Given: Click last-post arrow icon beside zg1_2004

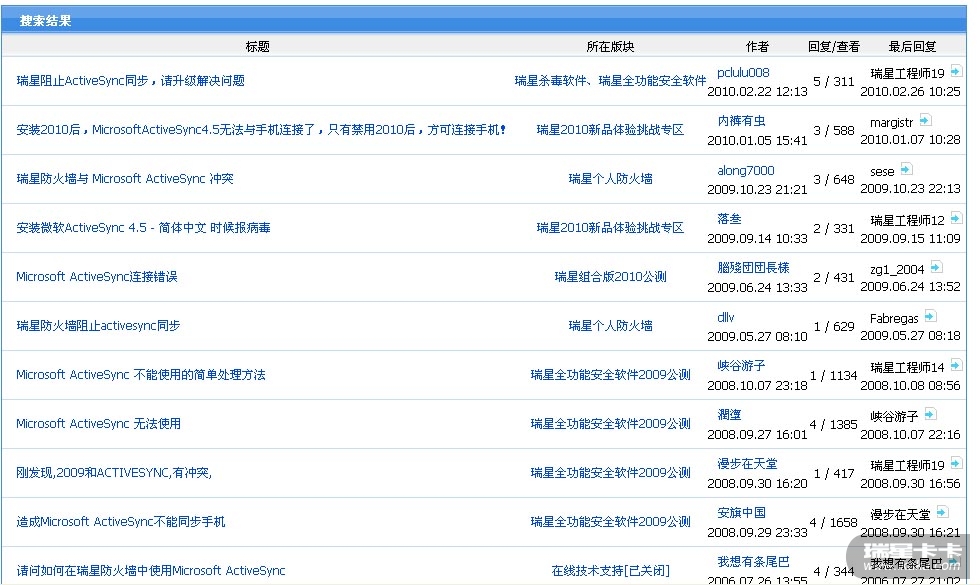Looking at the screenshot, I should [x=936, y=268].
